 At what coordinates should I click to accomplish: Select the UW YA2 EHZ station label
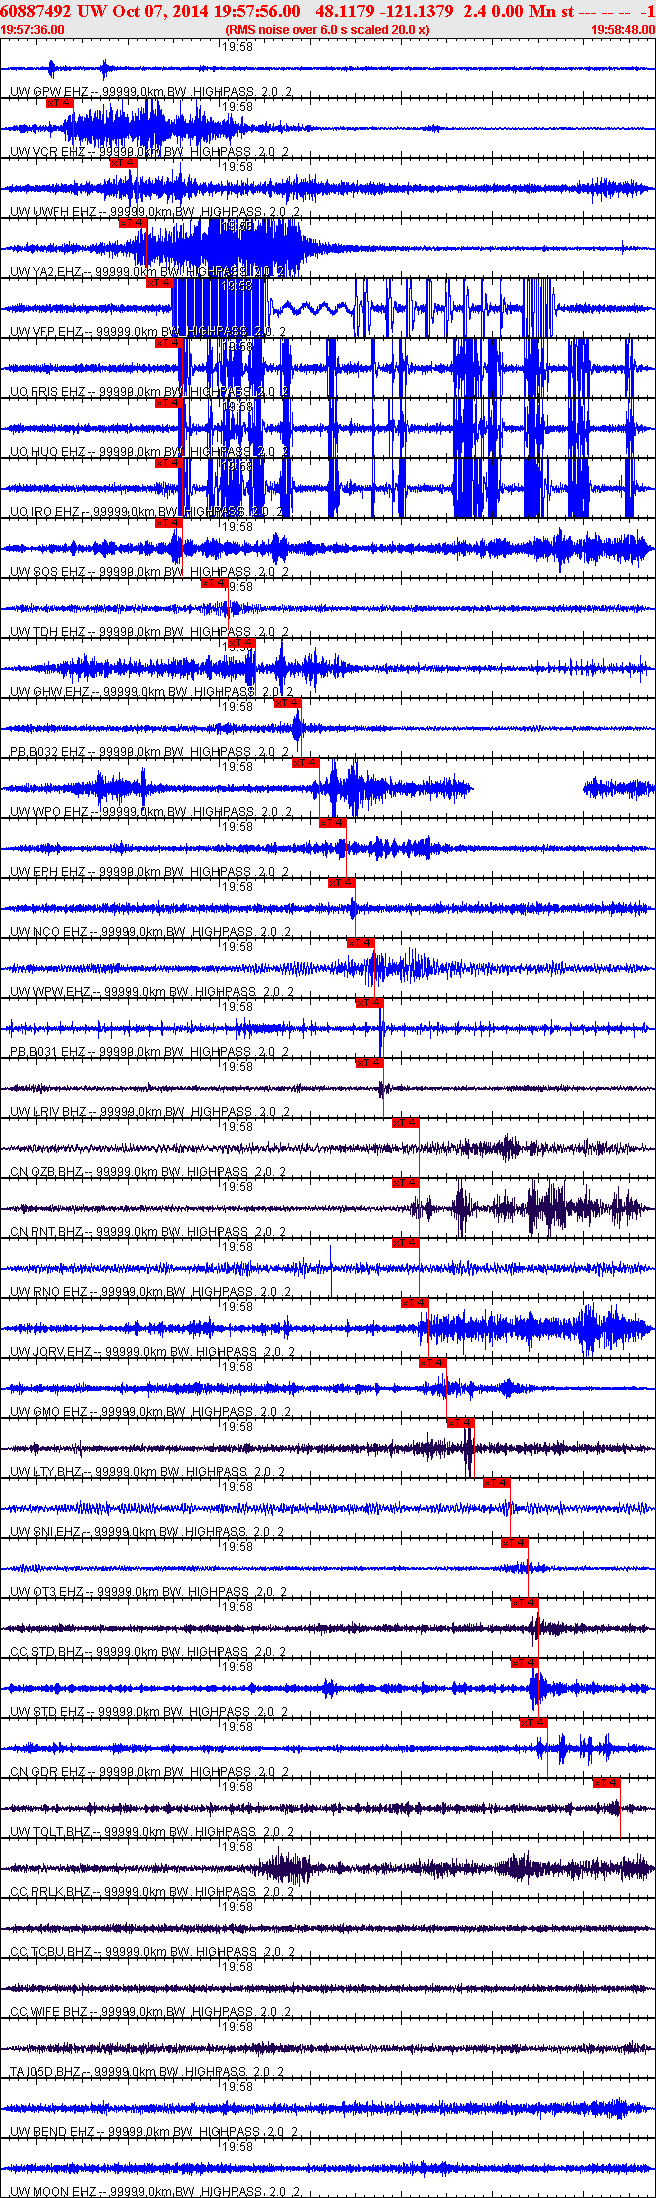(148, 272)
